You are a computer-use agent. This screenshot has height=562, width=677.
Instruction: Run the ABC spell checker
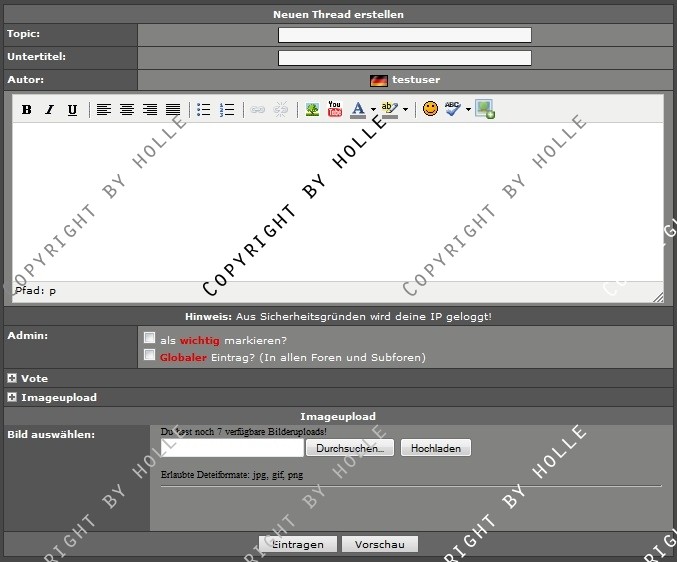tap(453, 109)
